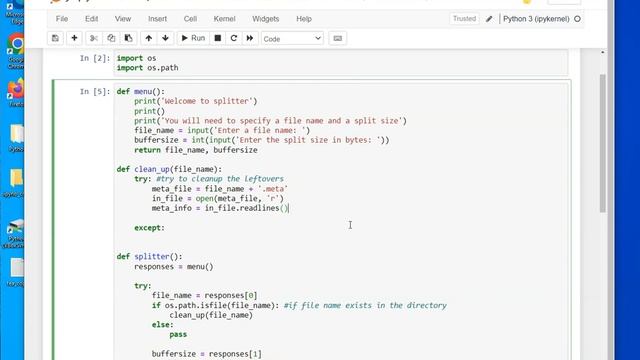
Task: Insert a cell below with plus icon
Action: (x=74, y=38)
